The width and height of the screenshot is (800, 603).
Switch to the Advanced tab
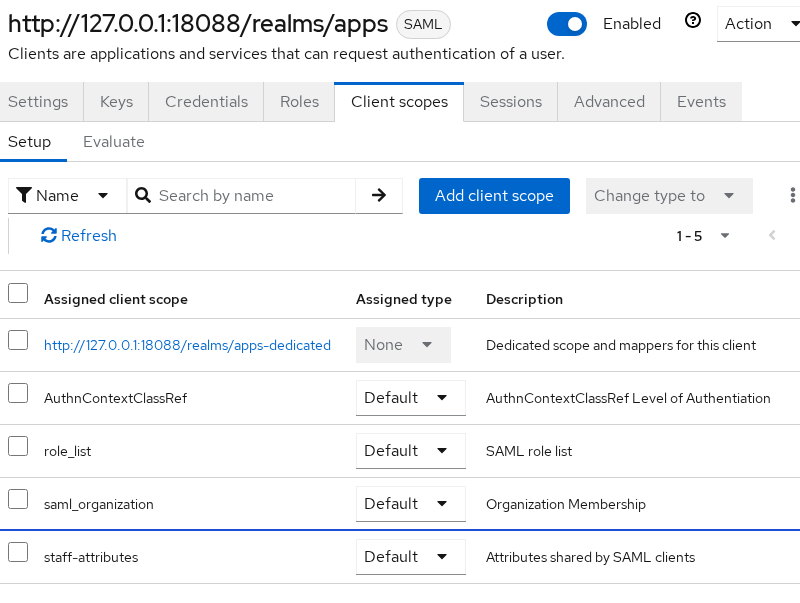pyautogui.click(x=609, y=102)
